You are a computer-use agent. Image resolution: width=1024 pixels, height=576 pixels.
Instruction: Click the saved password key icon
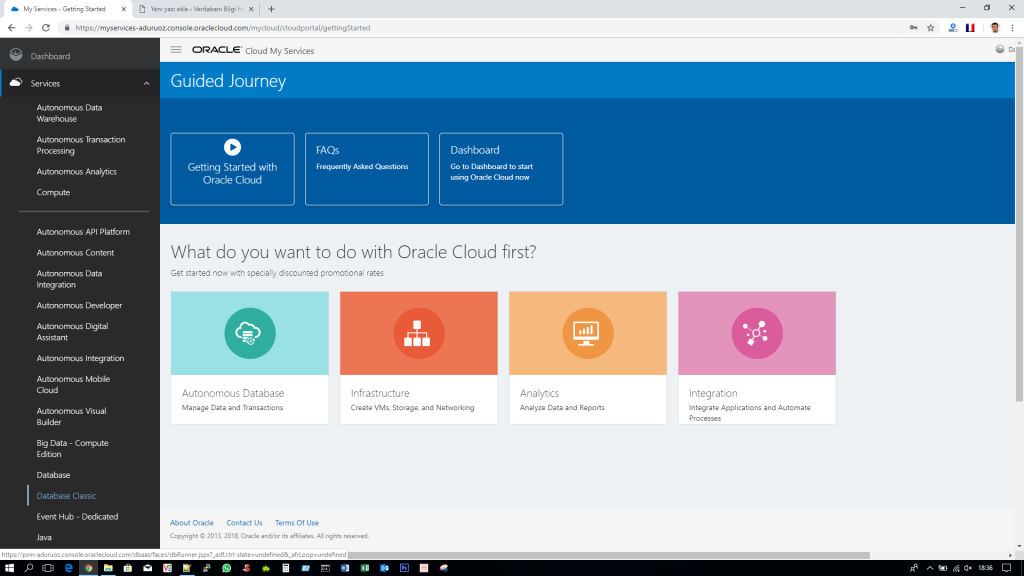[913, 28]
